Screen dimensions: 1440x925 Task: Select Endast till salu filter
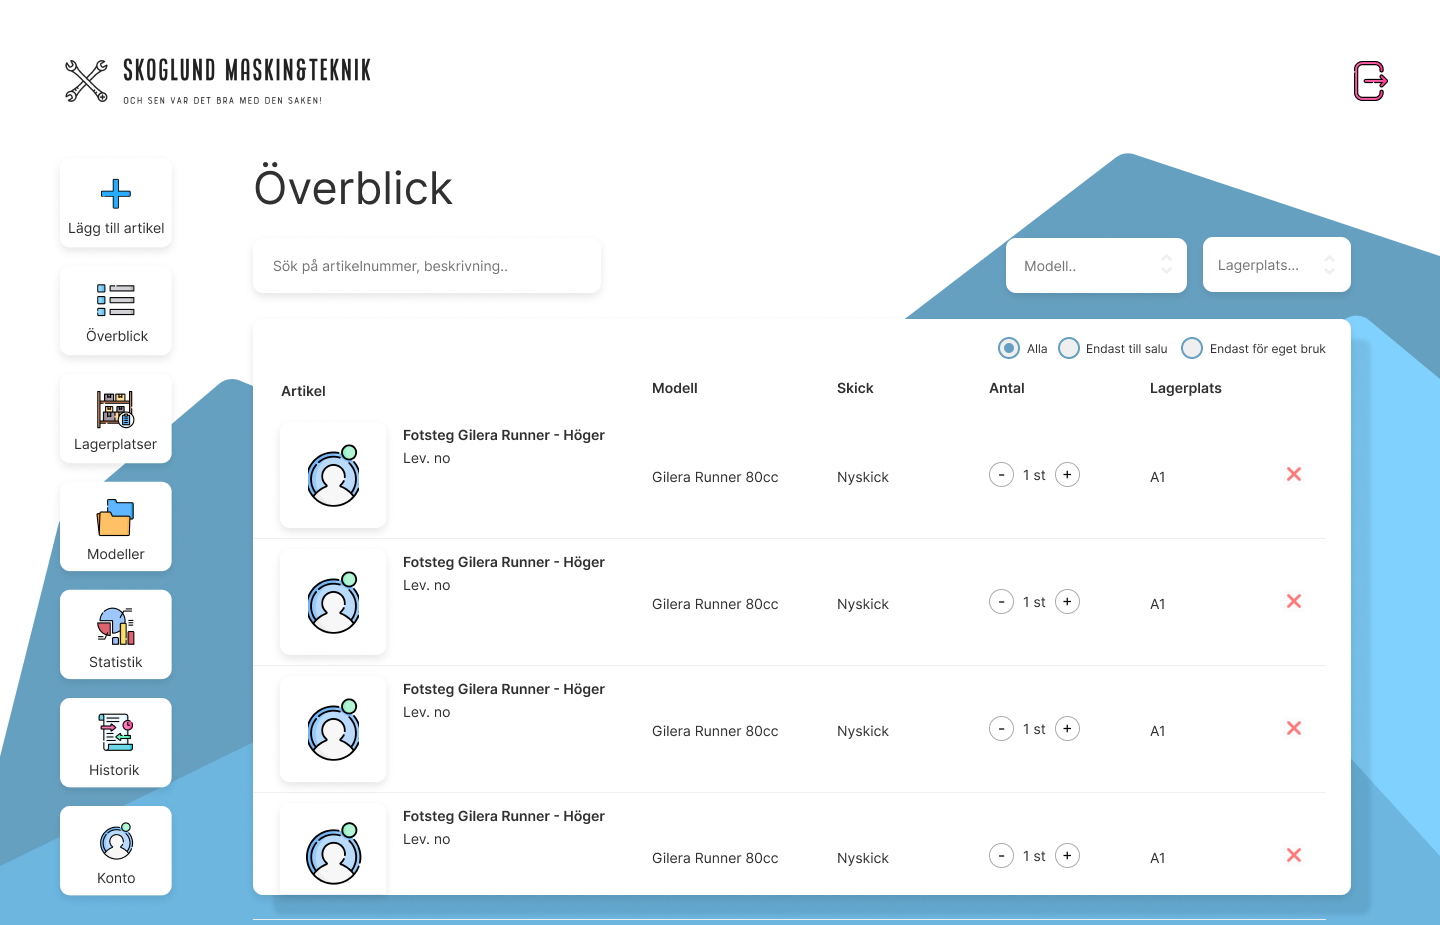pyautogui.click(x=1069, y=348)
